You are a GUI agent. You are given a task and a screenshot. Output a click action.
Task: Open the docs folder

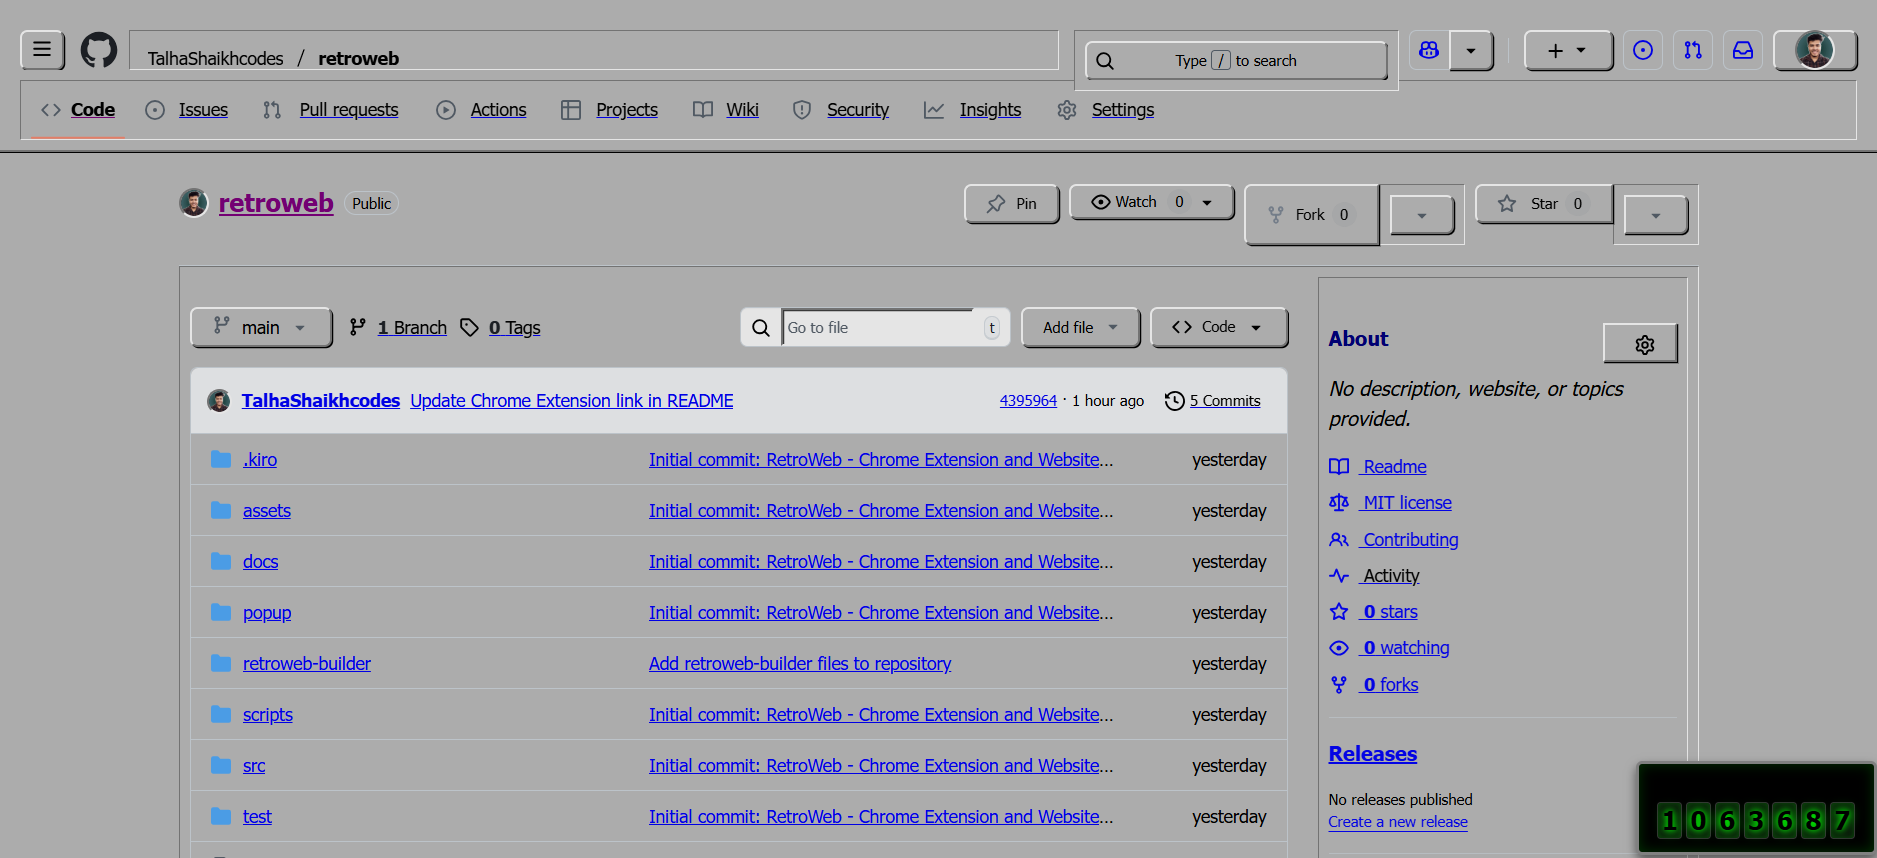[x=260, y=562]
